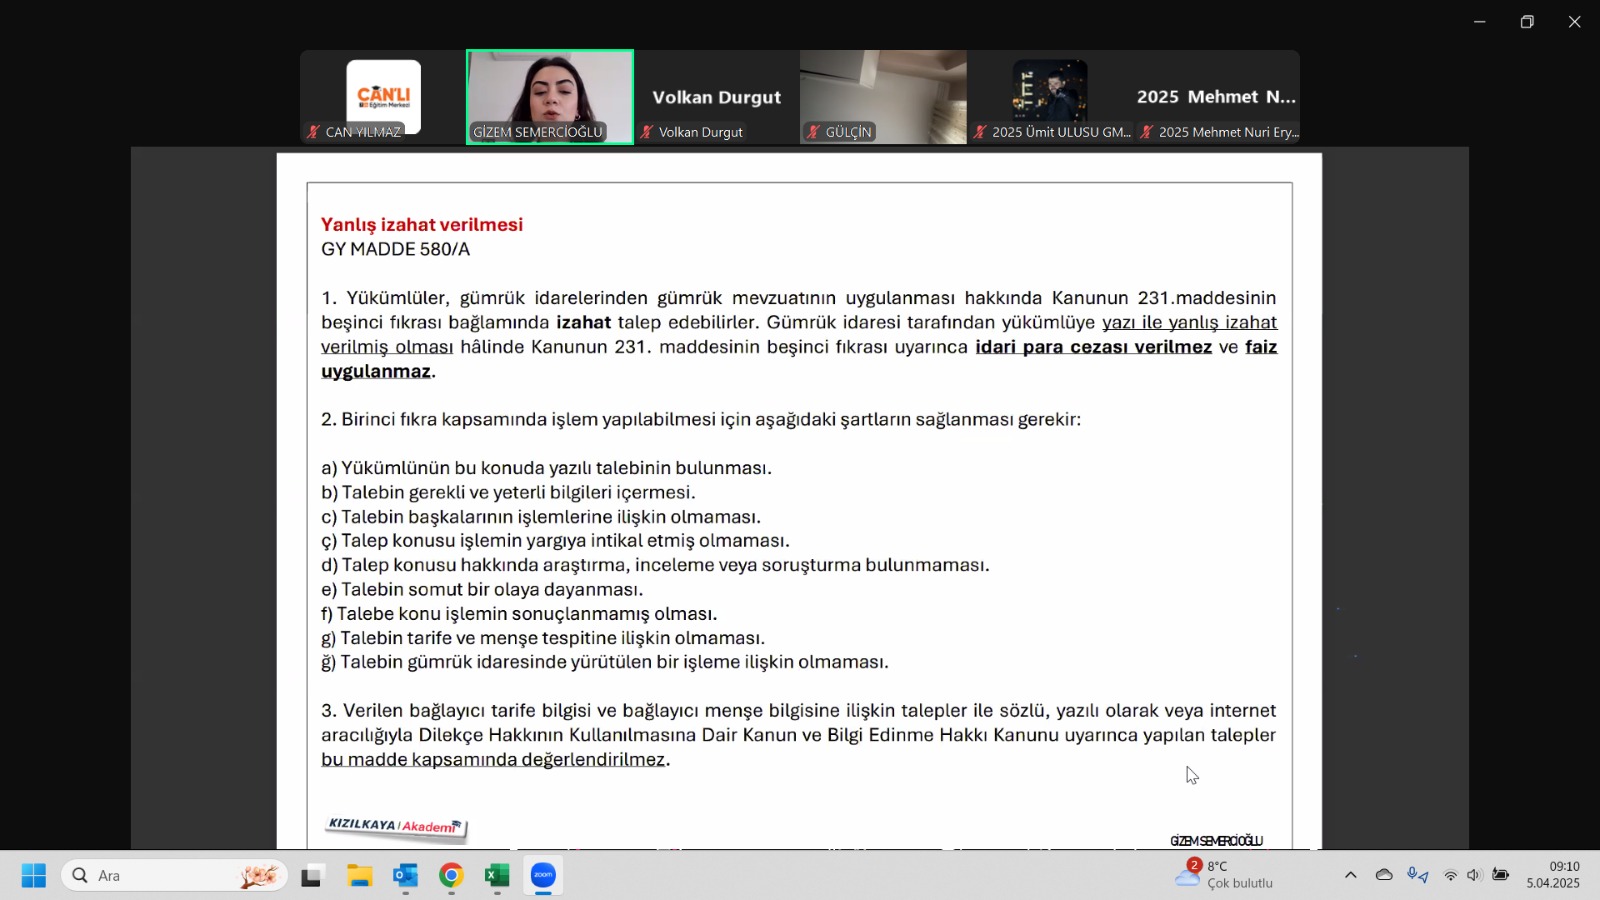Image resolution: width=1600 pixels, height=900 pixels.
Task: Open Zoom from the taskbar
Action: click(x=543, y=876)
